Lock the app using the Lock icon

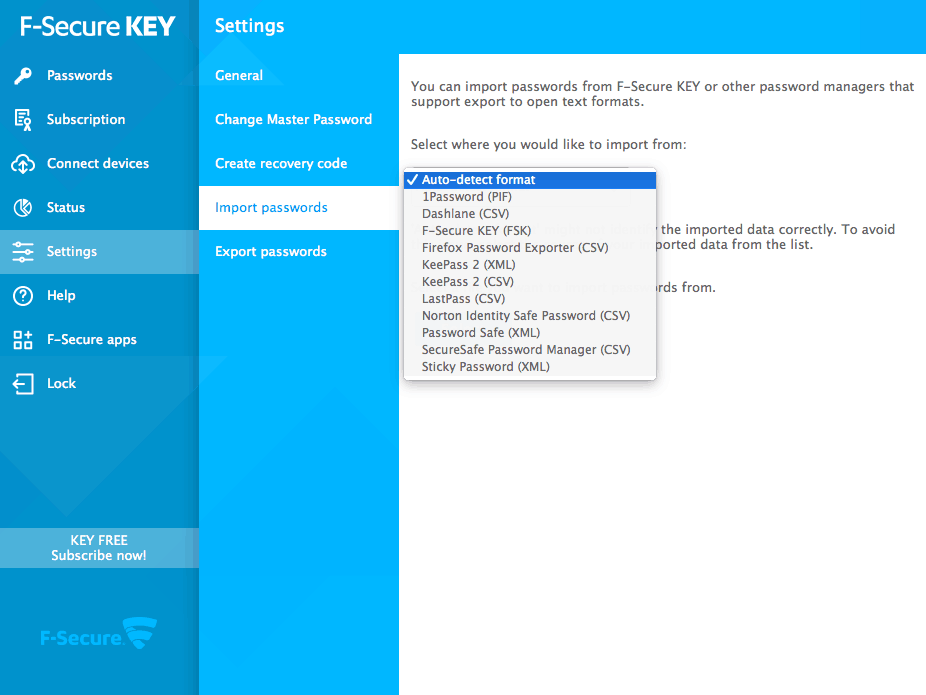(22, 383)
